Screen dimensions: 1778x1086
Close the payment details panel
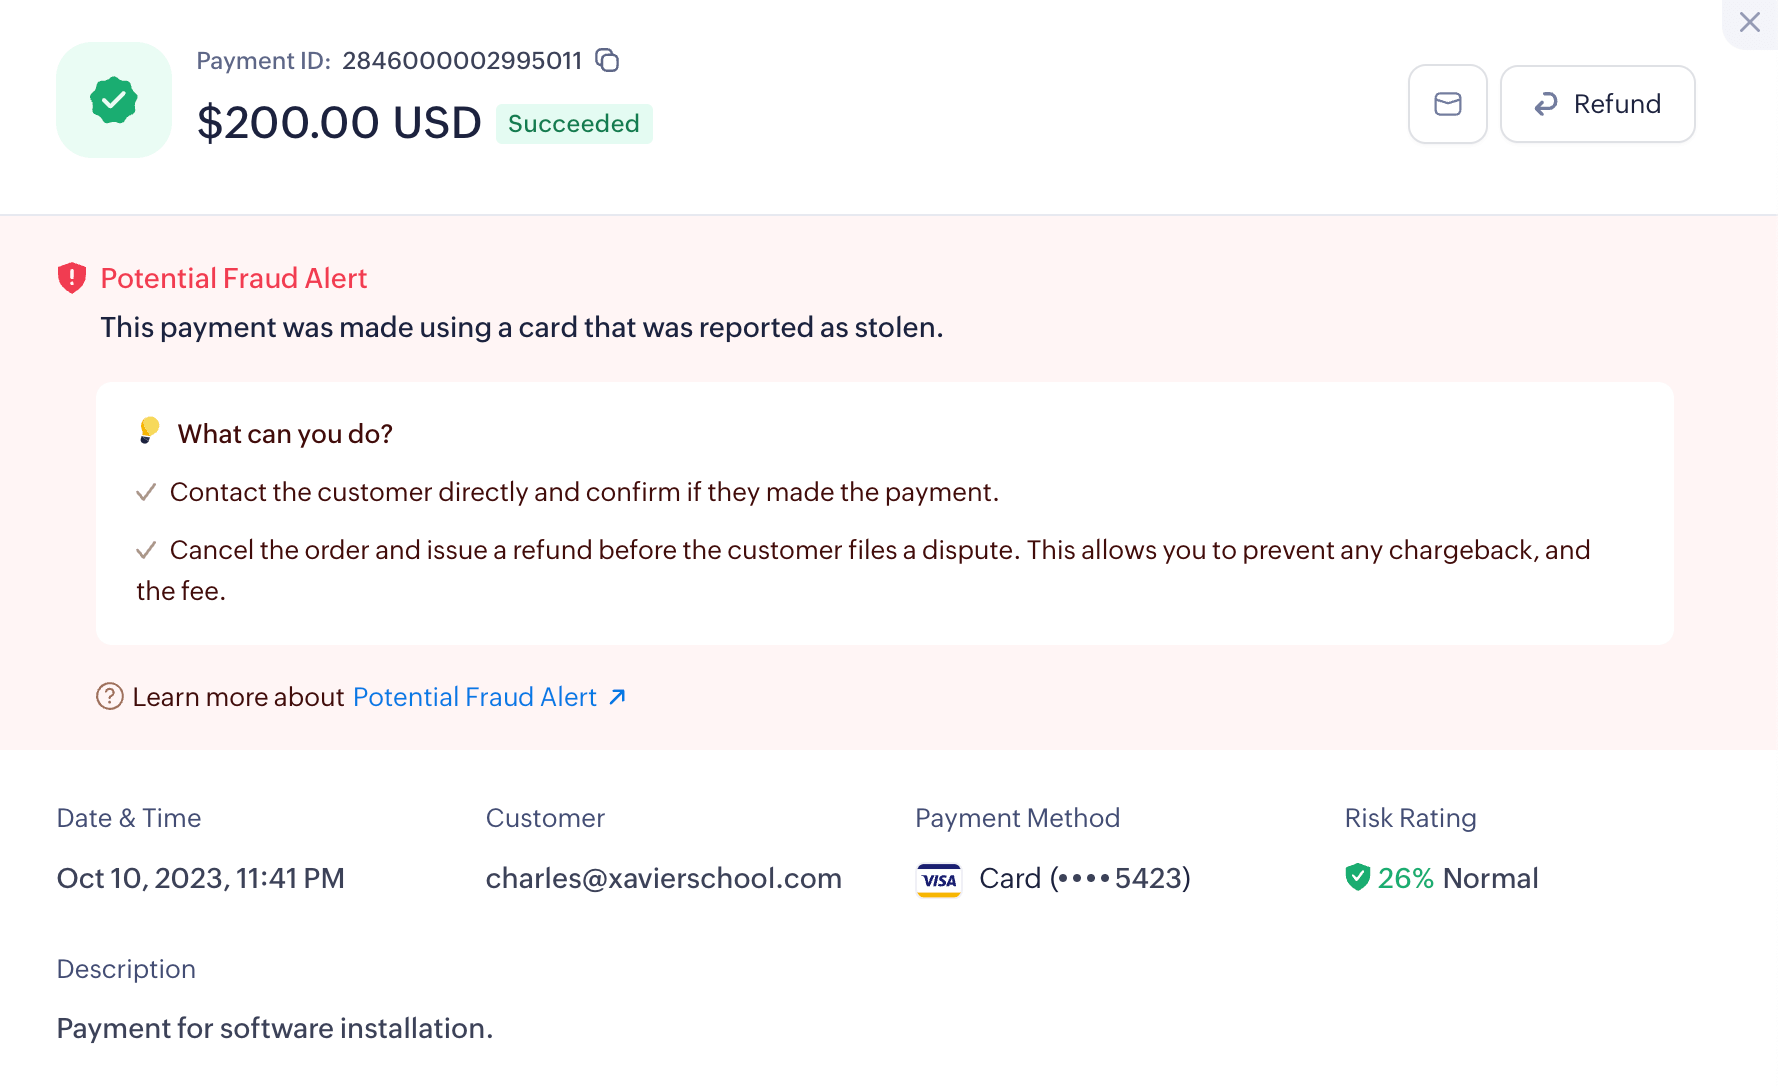tap(1749, 22)
